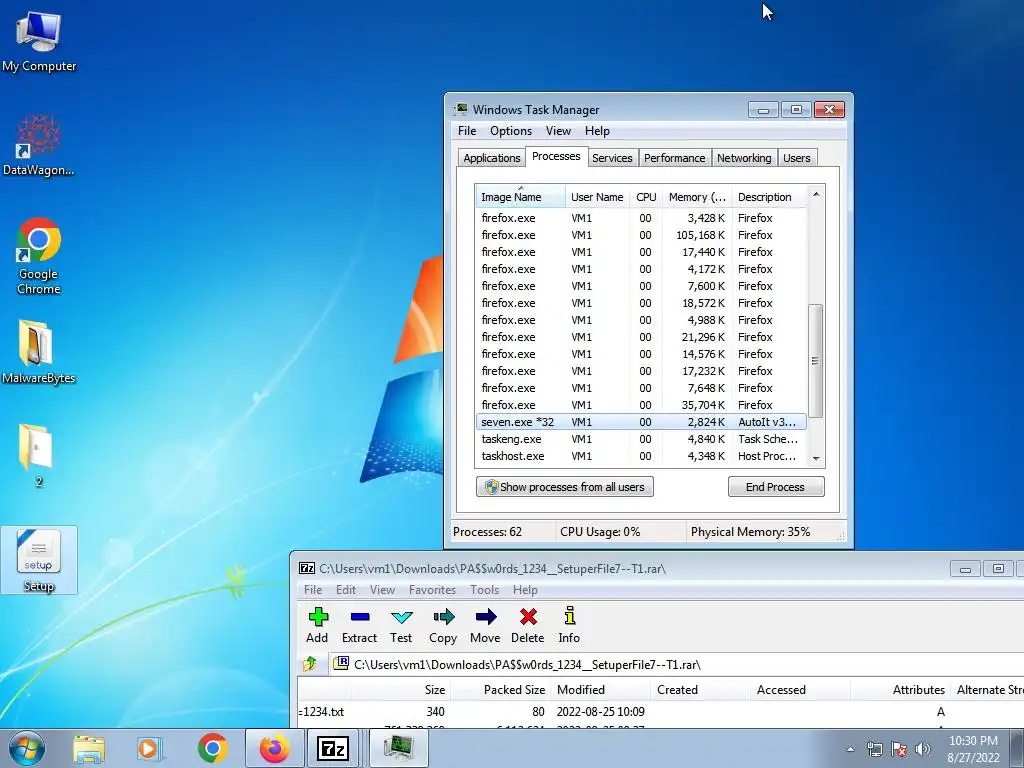Switch to Firefox in the taskbar
Image resolution: width=1024 pixels, height=768 pixels.
coord(274,748)
